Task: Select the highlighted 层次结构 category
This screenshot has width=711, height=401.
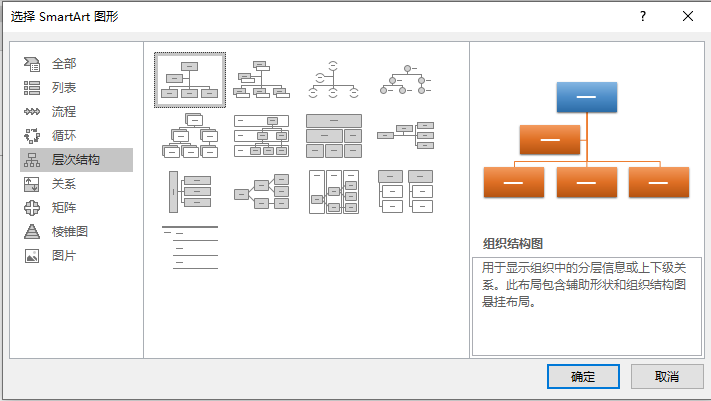Action: tap(76, 160)
